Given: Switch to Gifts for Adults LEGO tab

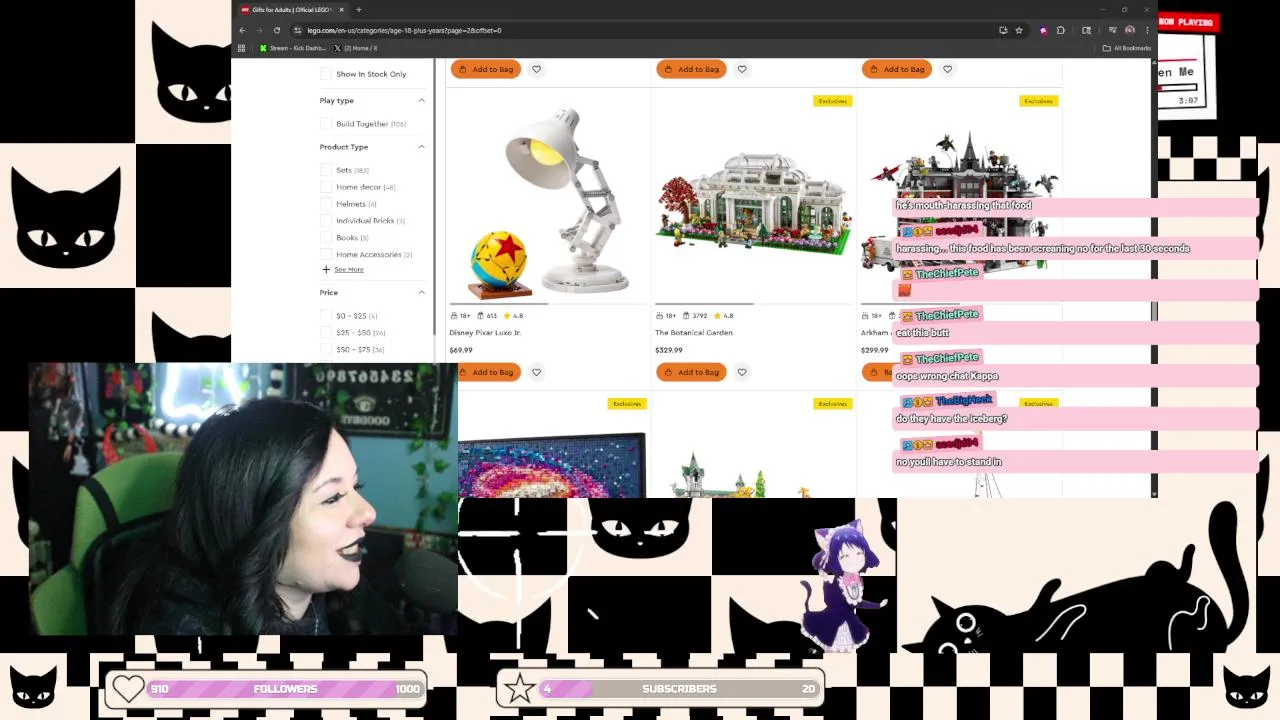Looking at the screenshot, I should (292, 10).
